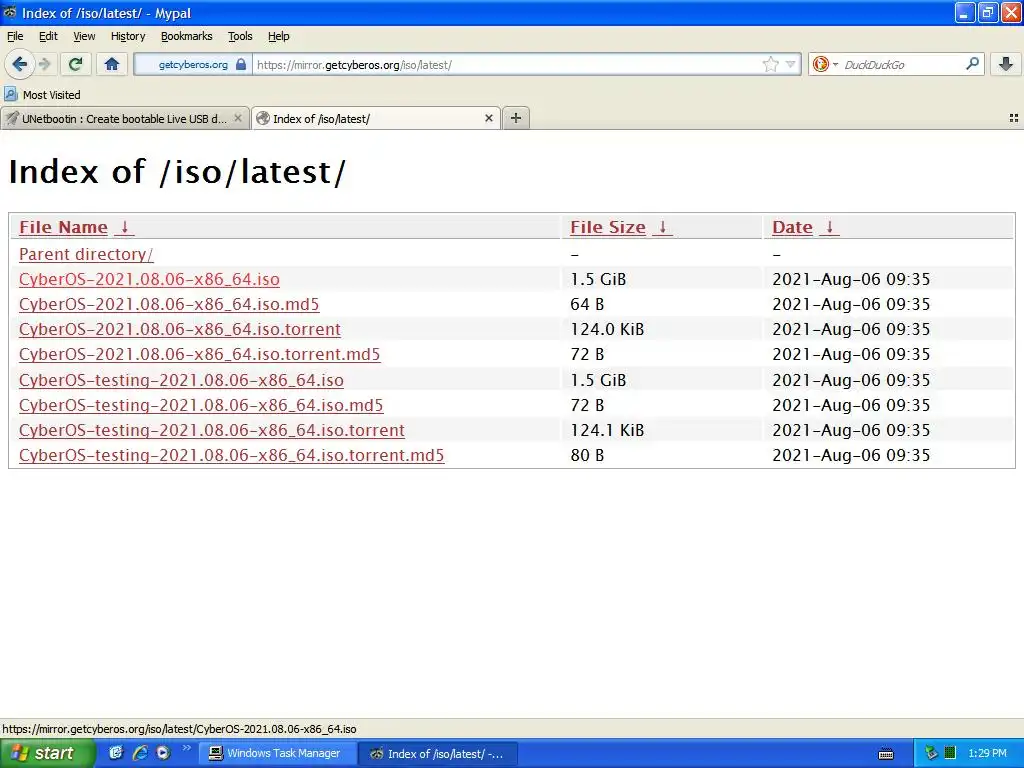The width and height of the screenshot is (1024, 768).
Task: Click the padlock site security icon
Action: 241,65
